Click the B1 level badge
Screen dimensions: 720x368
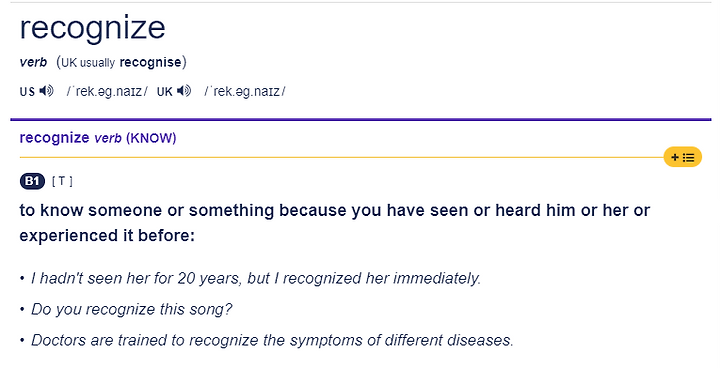(32, 181)
